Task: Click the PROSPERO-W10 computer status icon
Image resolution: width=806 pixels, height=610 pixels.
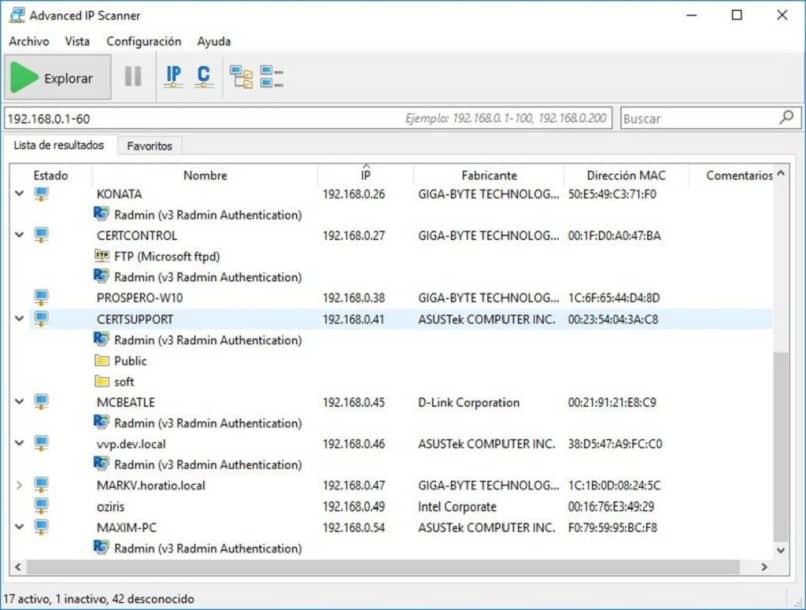Action: point(41,297)
